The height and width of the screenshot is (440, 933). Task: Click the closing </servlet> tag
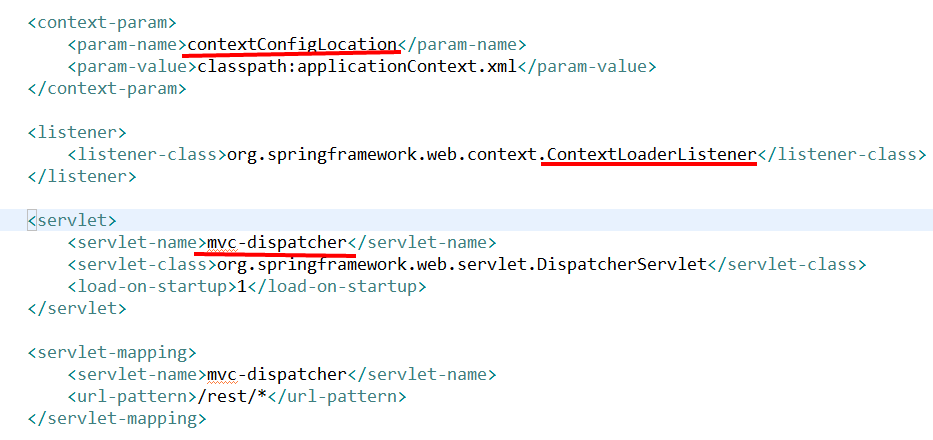tap(77, 308)
